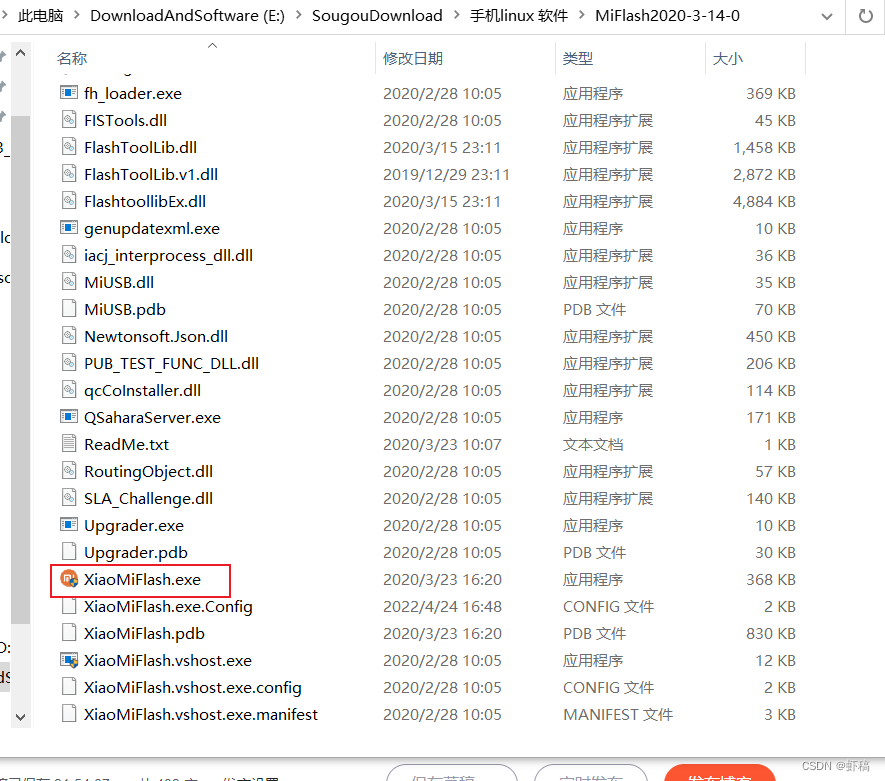
Task: Go to DownloadAndSoftware (E:) in the address bar
Action: (187, 16)
